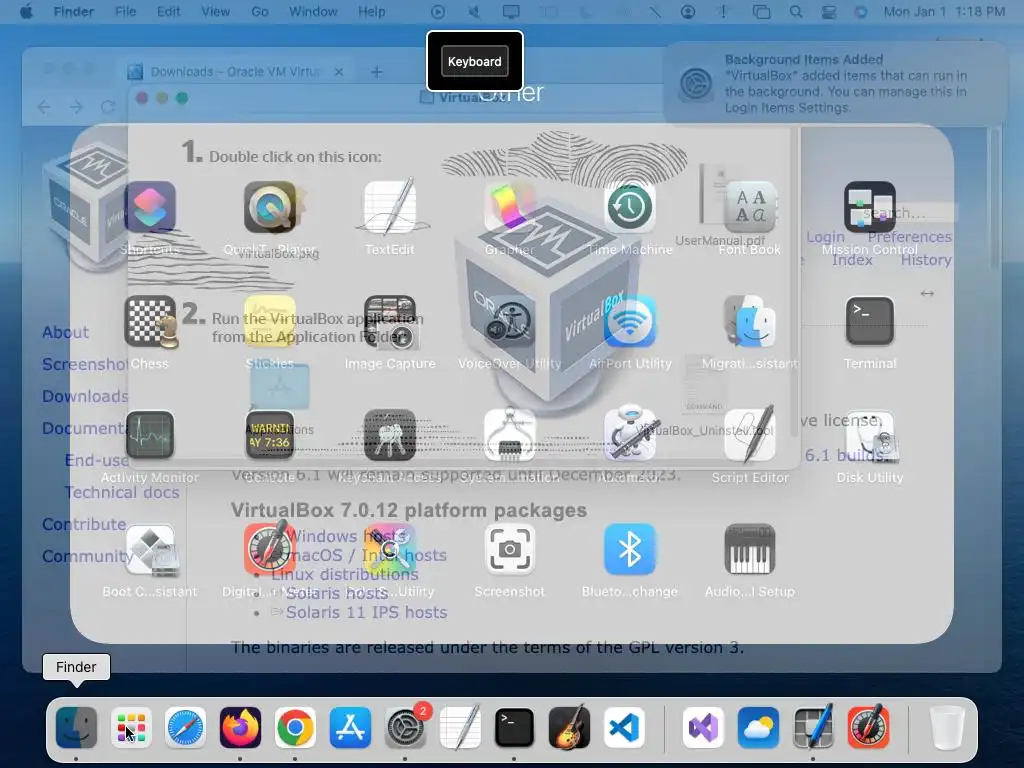
Task: Open Digital Color Meter in Launchpad
Action: 270,549
